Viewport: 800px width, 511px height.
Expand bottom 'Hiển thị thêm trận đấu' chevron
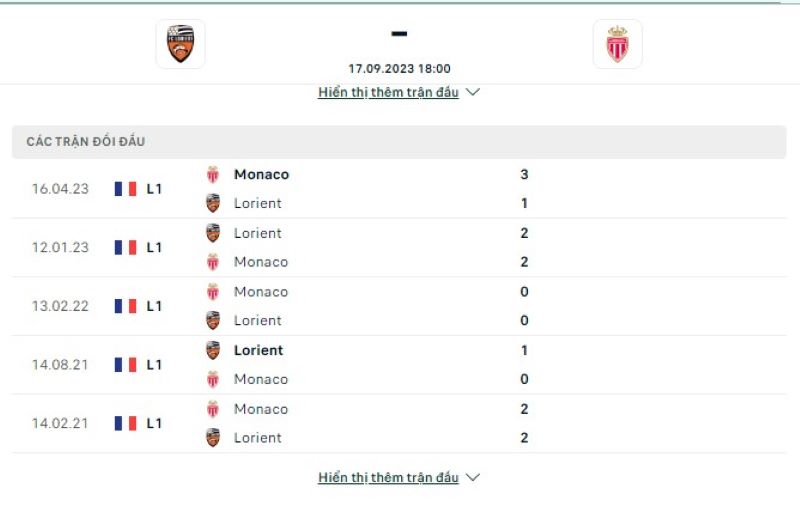(x=473, y=477)
